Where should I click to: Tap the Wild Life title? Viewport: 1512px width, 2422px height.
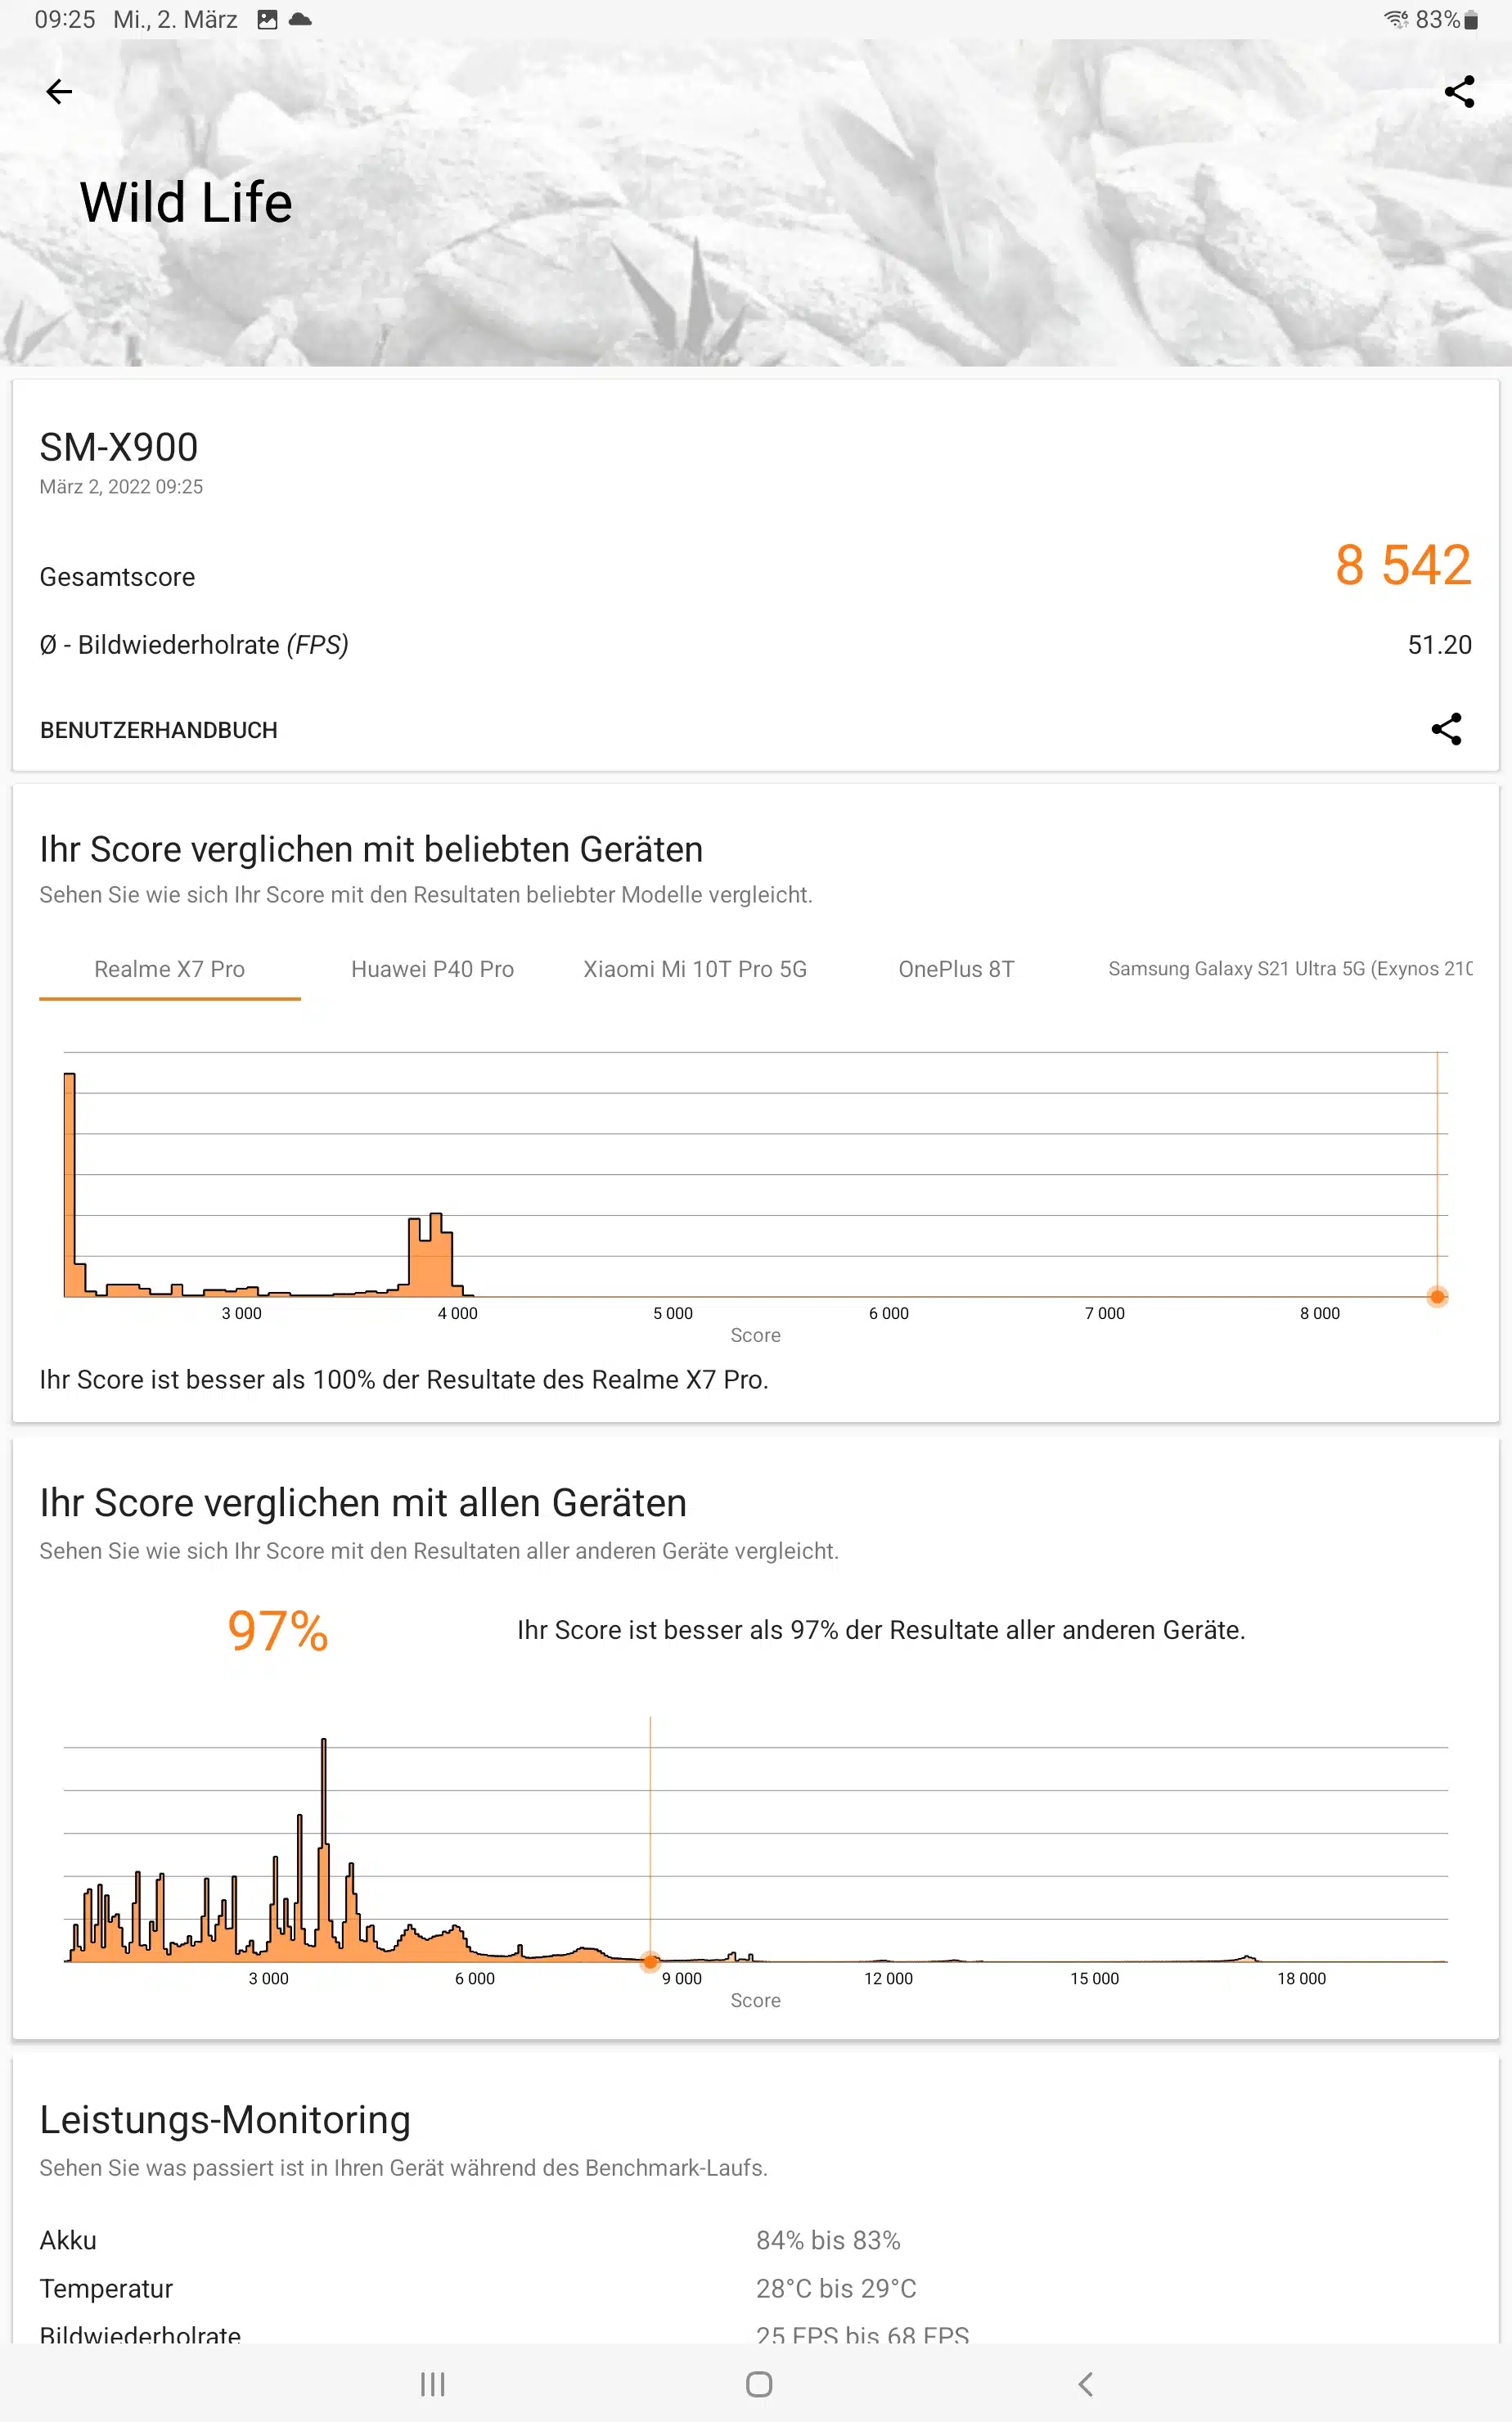point(186,203)
